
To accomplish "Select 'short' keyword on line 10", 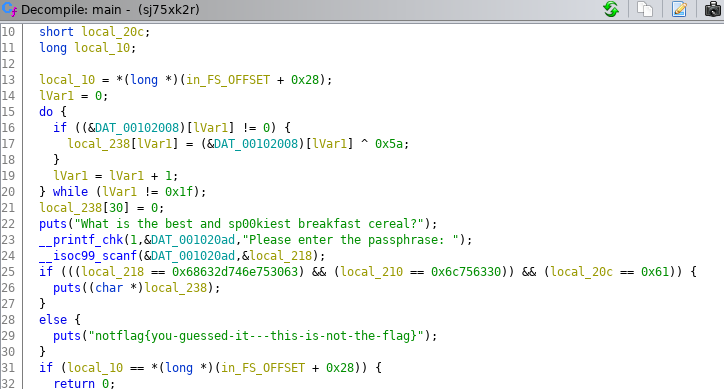I will tap(56, 32).
